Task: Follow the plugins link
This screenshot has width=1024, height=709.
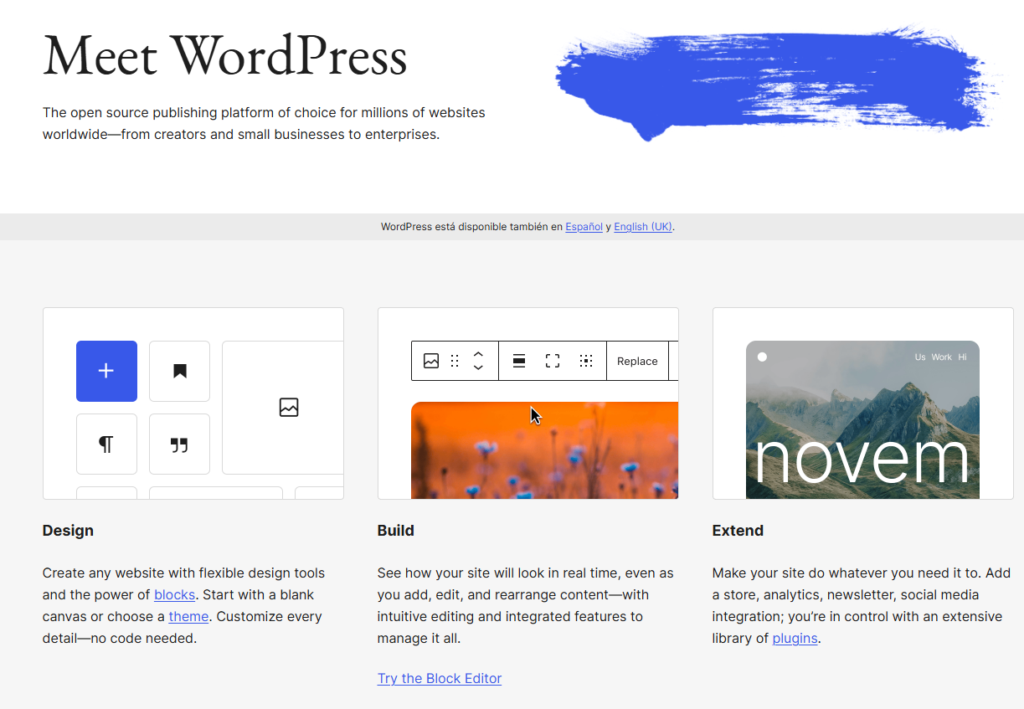Action: pyautogui.click(x=795, y=638)
